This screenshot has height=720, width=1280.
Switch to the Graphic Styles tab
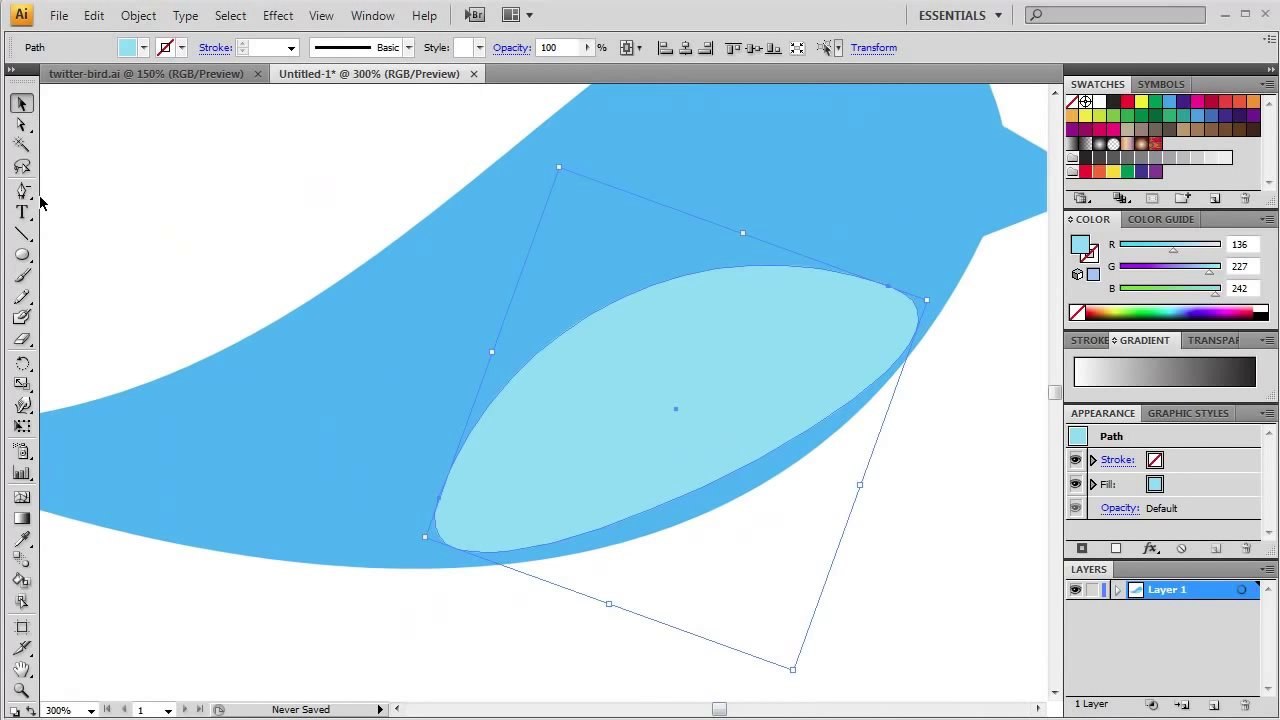point(1188,413)
